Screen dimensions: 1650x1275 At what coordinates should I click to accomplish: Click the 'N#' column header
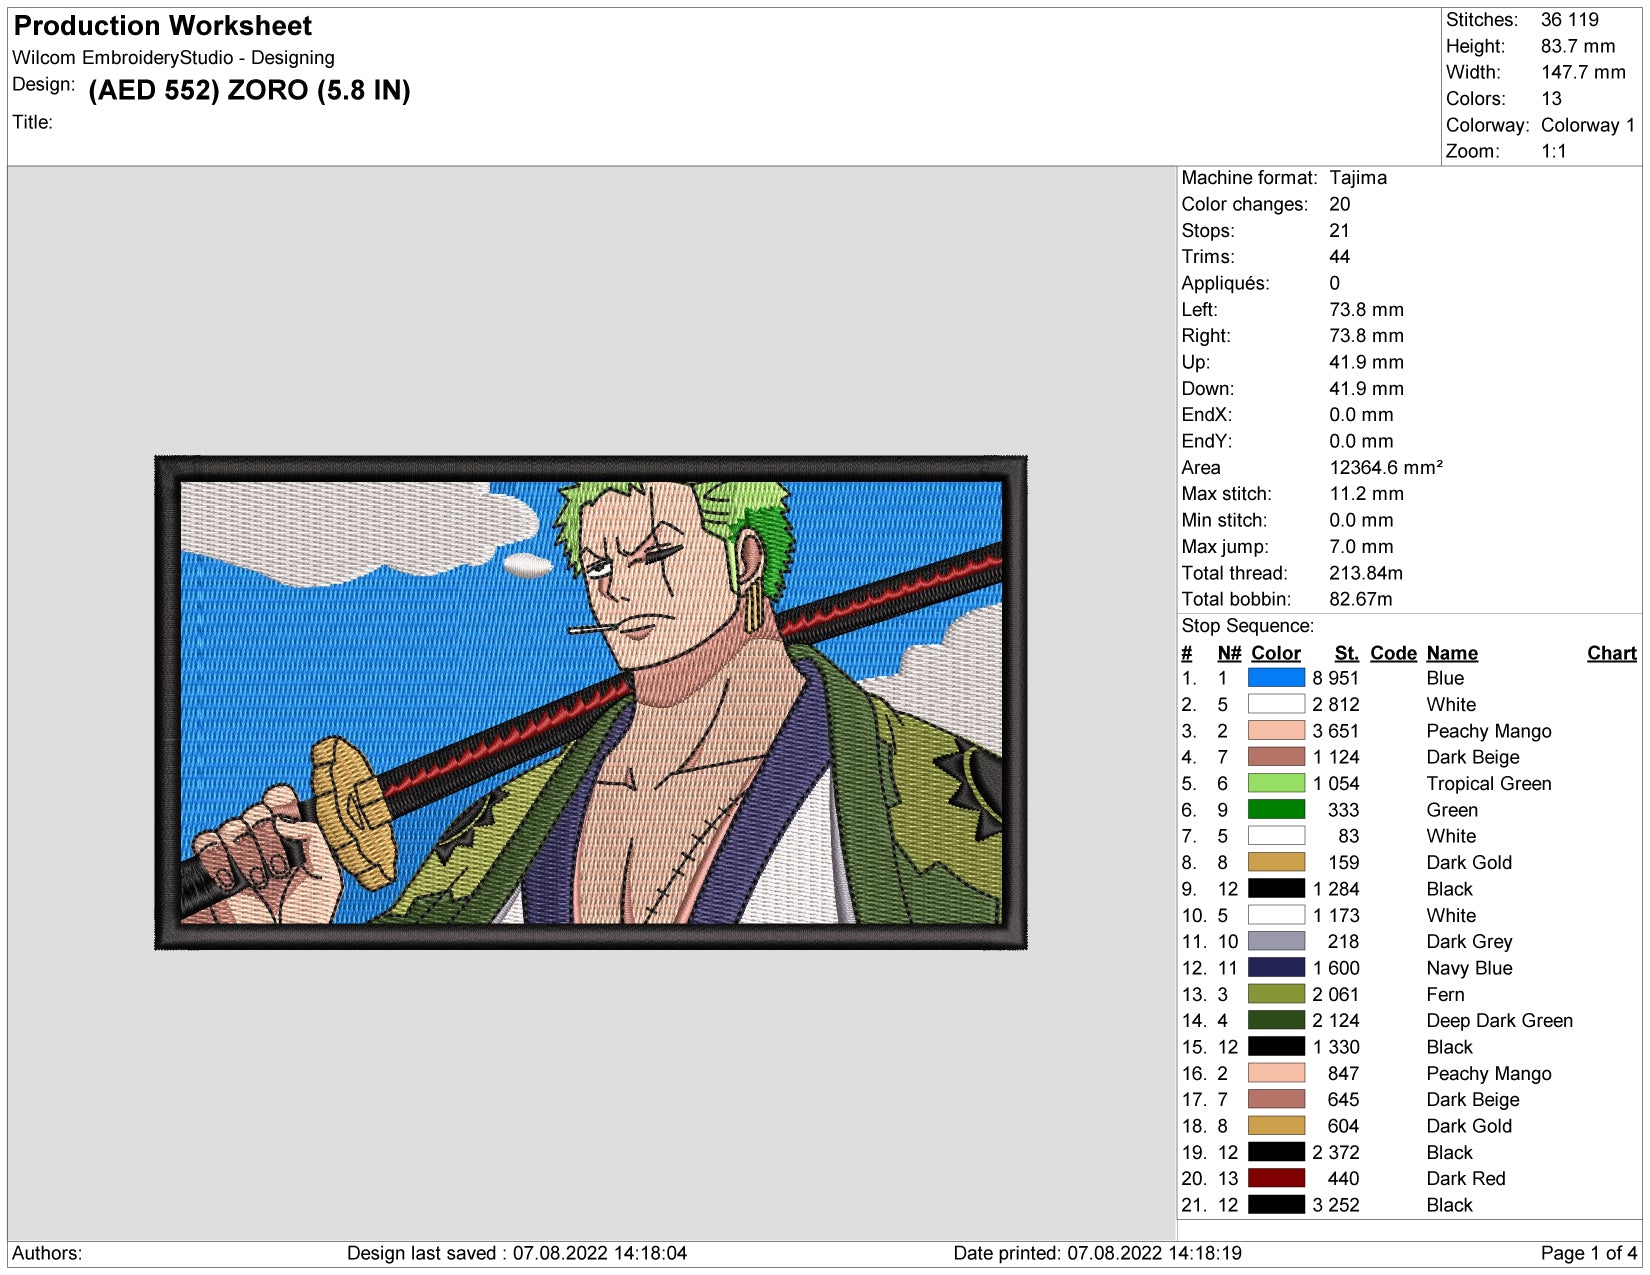tap(1229, 653)
